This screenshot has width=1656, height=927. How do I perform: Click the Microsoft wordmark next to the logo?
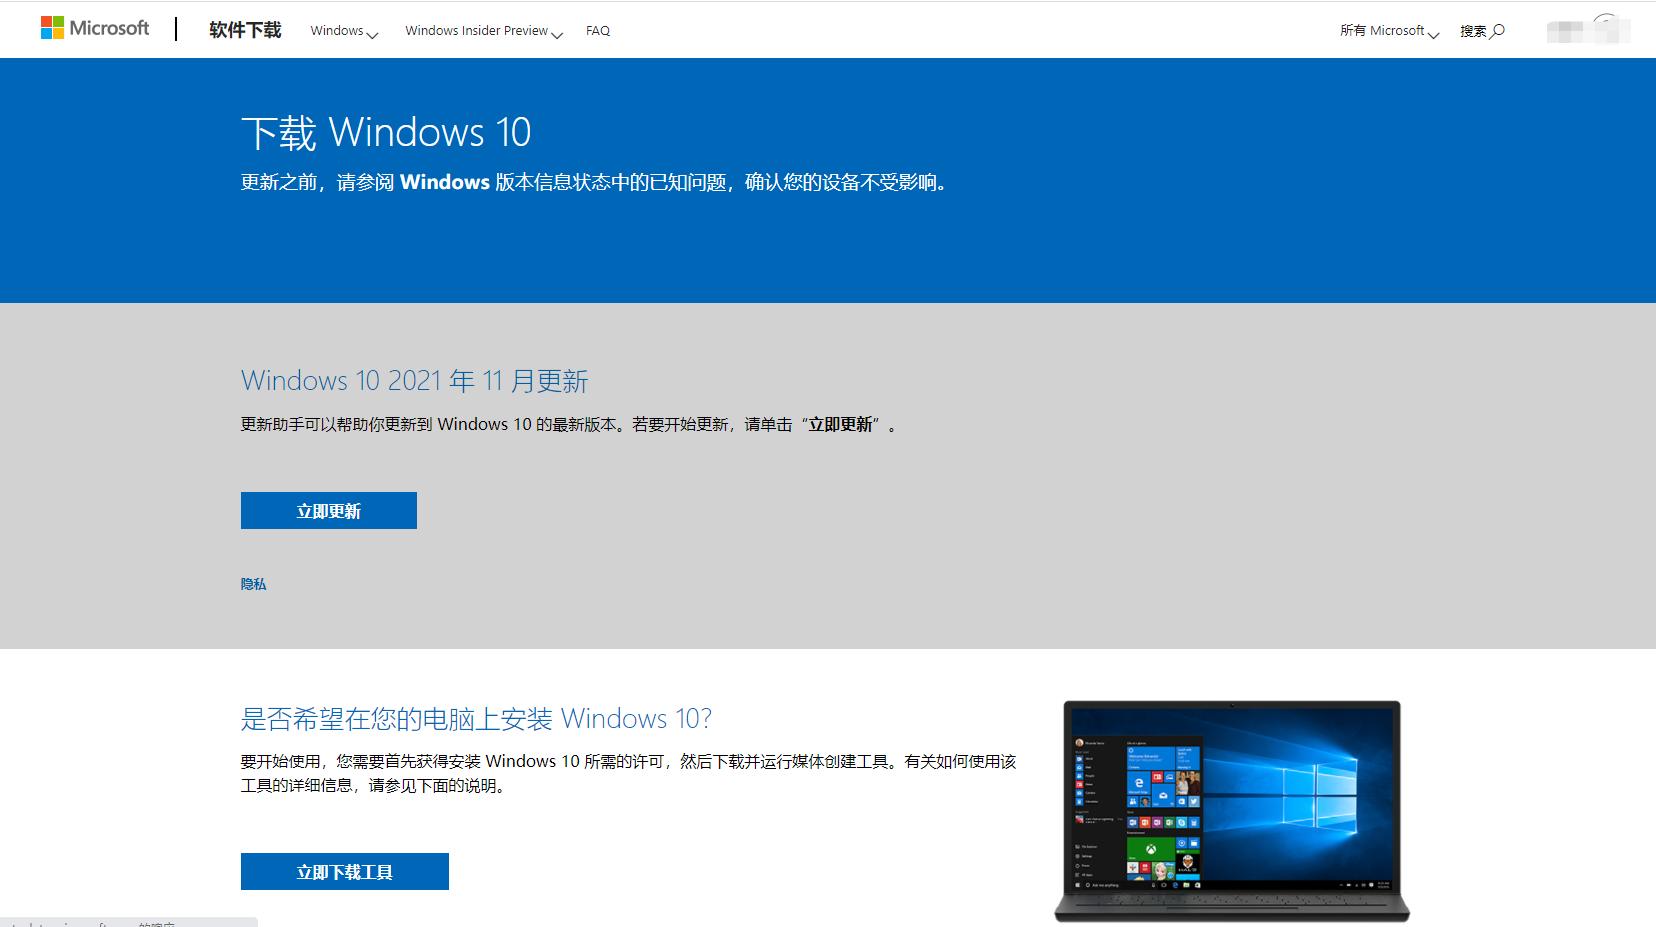pyautogui.click(x=108, y=27)
